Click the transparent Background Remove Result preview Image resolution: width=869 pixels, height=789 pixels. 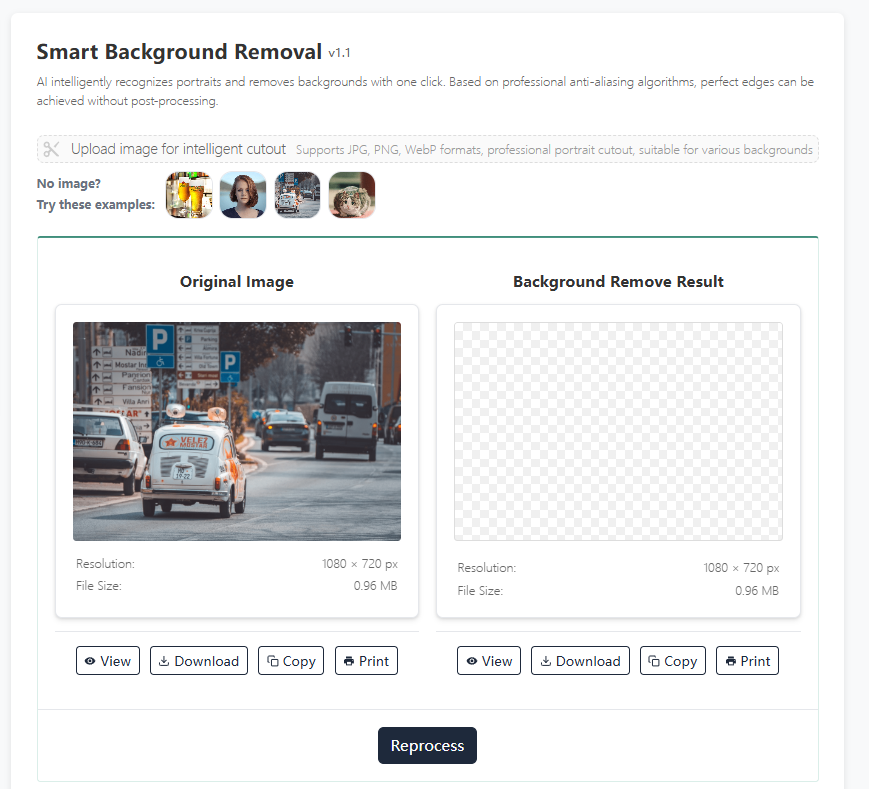618,431
